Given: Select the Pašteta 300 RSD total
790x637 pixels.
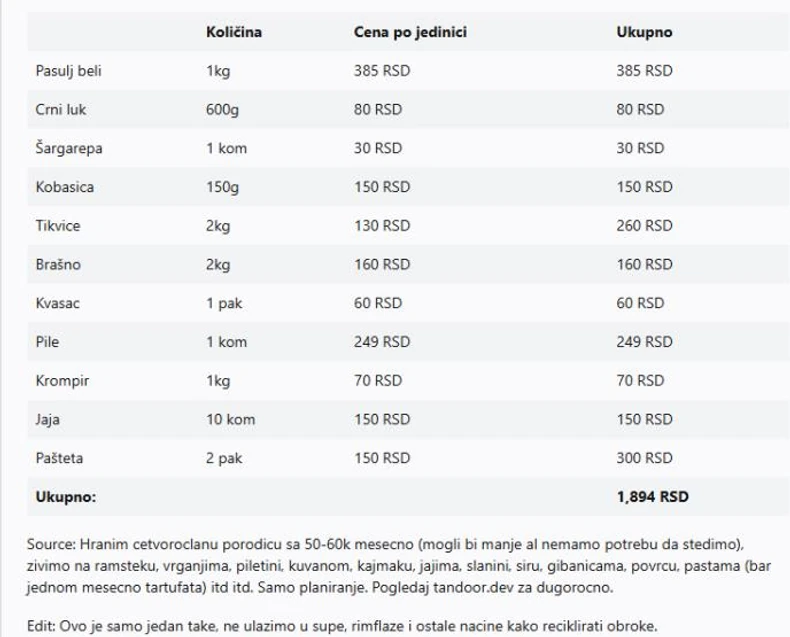Looking at the screenshot, I should [644, 458].
